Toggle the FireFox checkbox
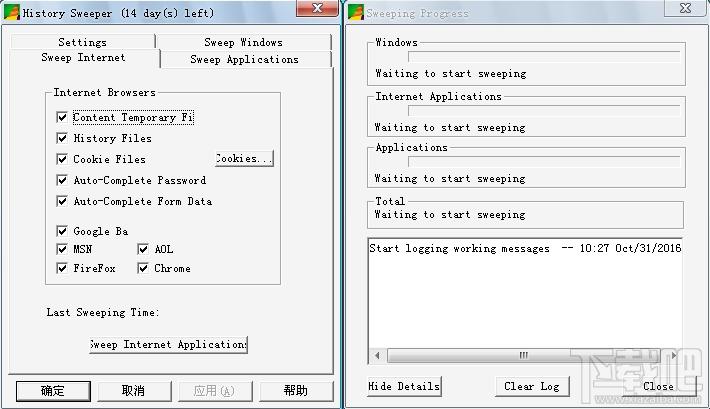Screen dimensions: 710x409 tap(62, 268)
